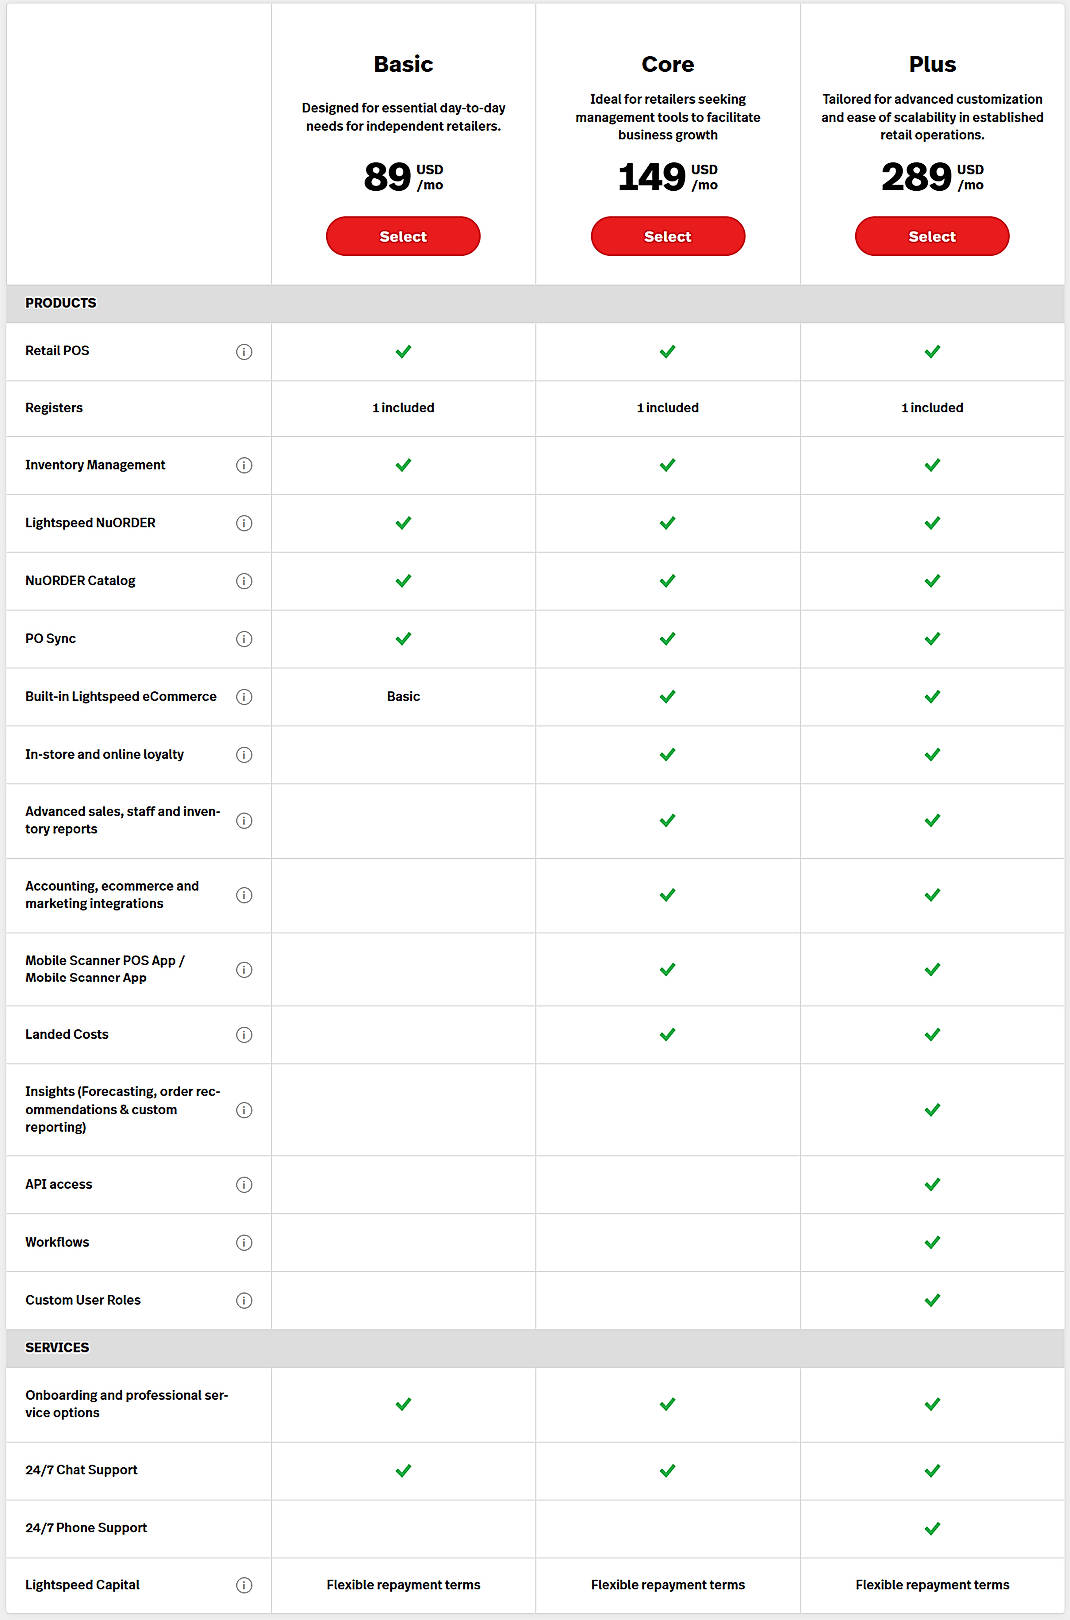Click '1 included' under Plus
Screen dimensions: 1070x1620
coord(932,408)
